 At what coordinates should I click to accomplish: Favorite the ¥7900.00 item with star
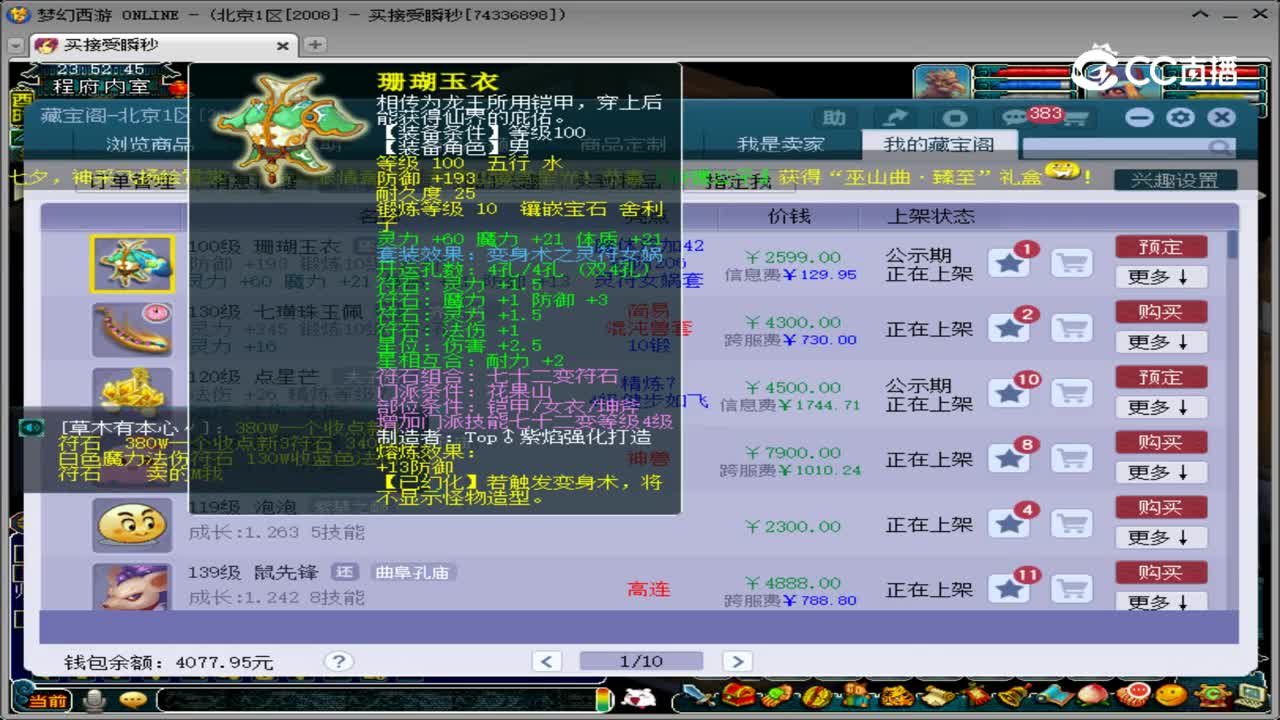click(x=1010, y=458)
